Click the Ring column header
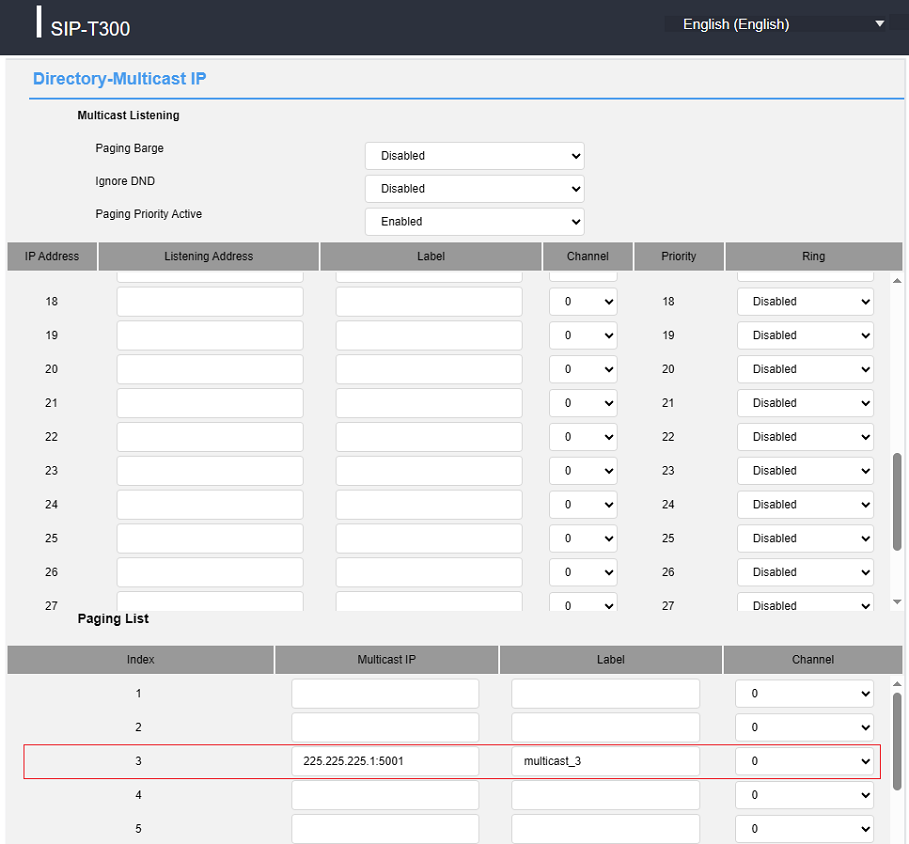909x844 pixels. [x=813, y=256]
